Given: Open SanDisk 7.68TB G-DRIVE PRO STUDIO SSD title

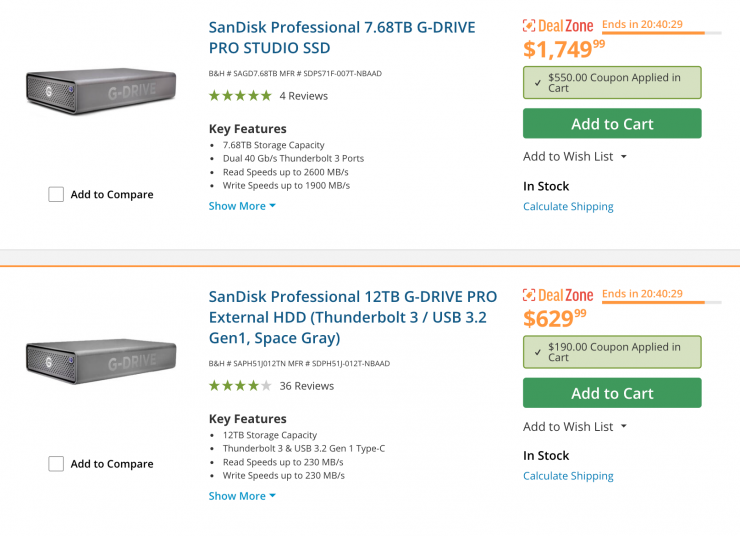Looking at the screenshot, I should (x=342, y=37).
